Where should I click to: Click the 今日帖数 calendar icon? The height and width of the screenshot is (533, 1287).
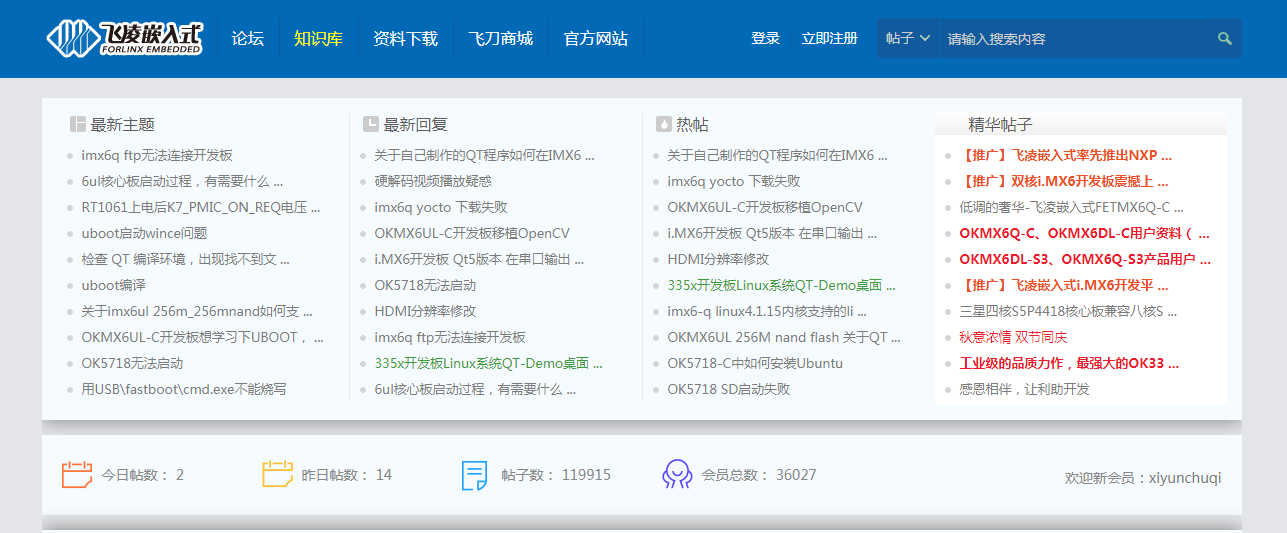pyautogui.click(x=77, y=474)
